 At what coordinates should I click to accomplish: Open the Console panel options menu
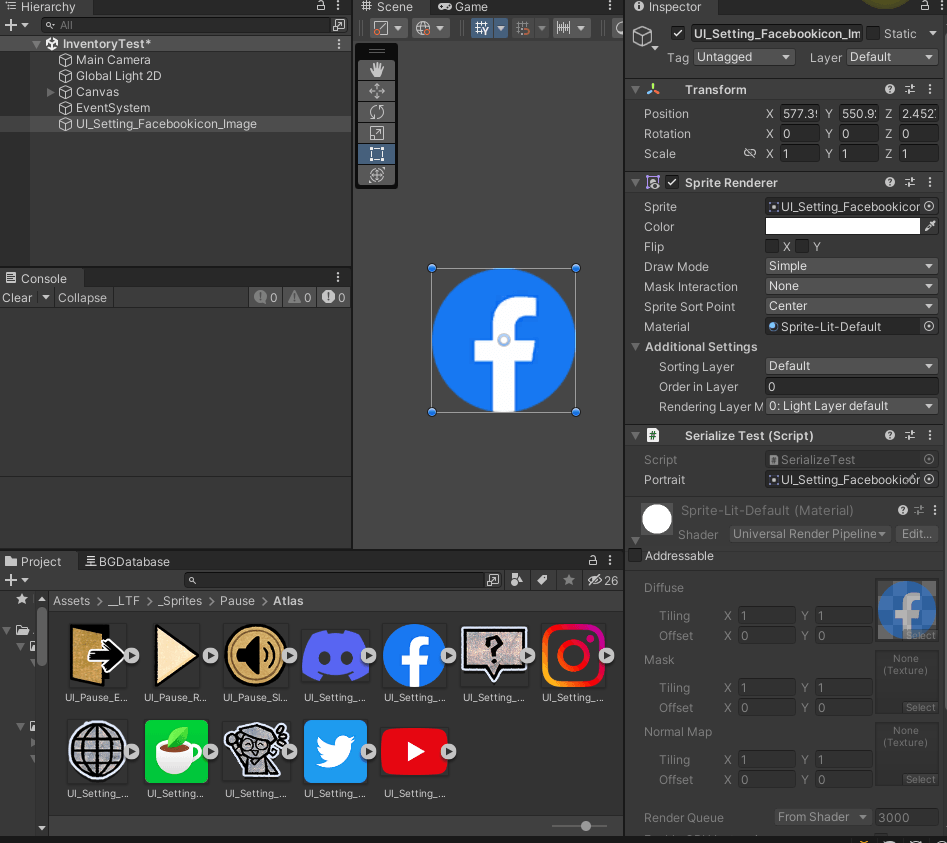click(338, 277)
